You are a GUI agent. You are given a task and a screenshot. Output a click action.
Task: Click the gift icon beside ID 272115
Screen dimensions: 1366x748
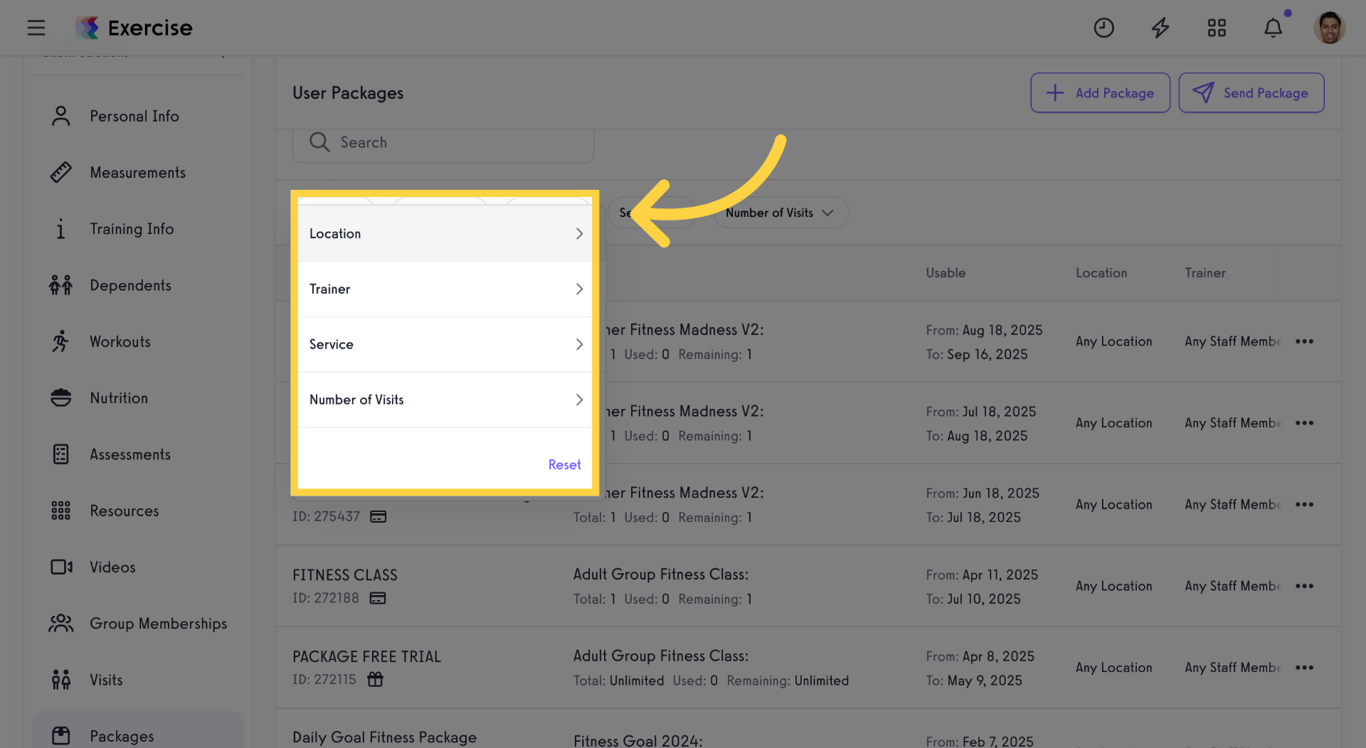click(375, 679)
